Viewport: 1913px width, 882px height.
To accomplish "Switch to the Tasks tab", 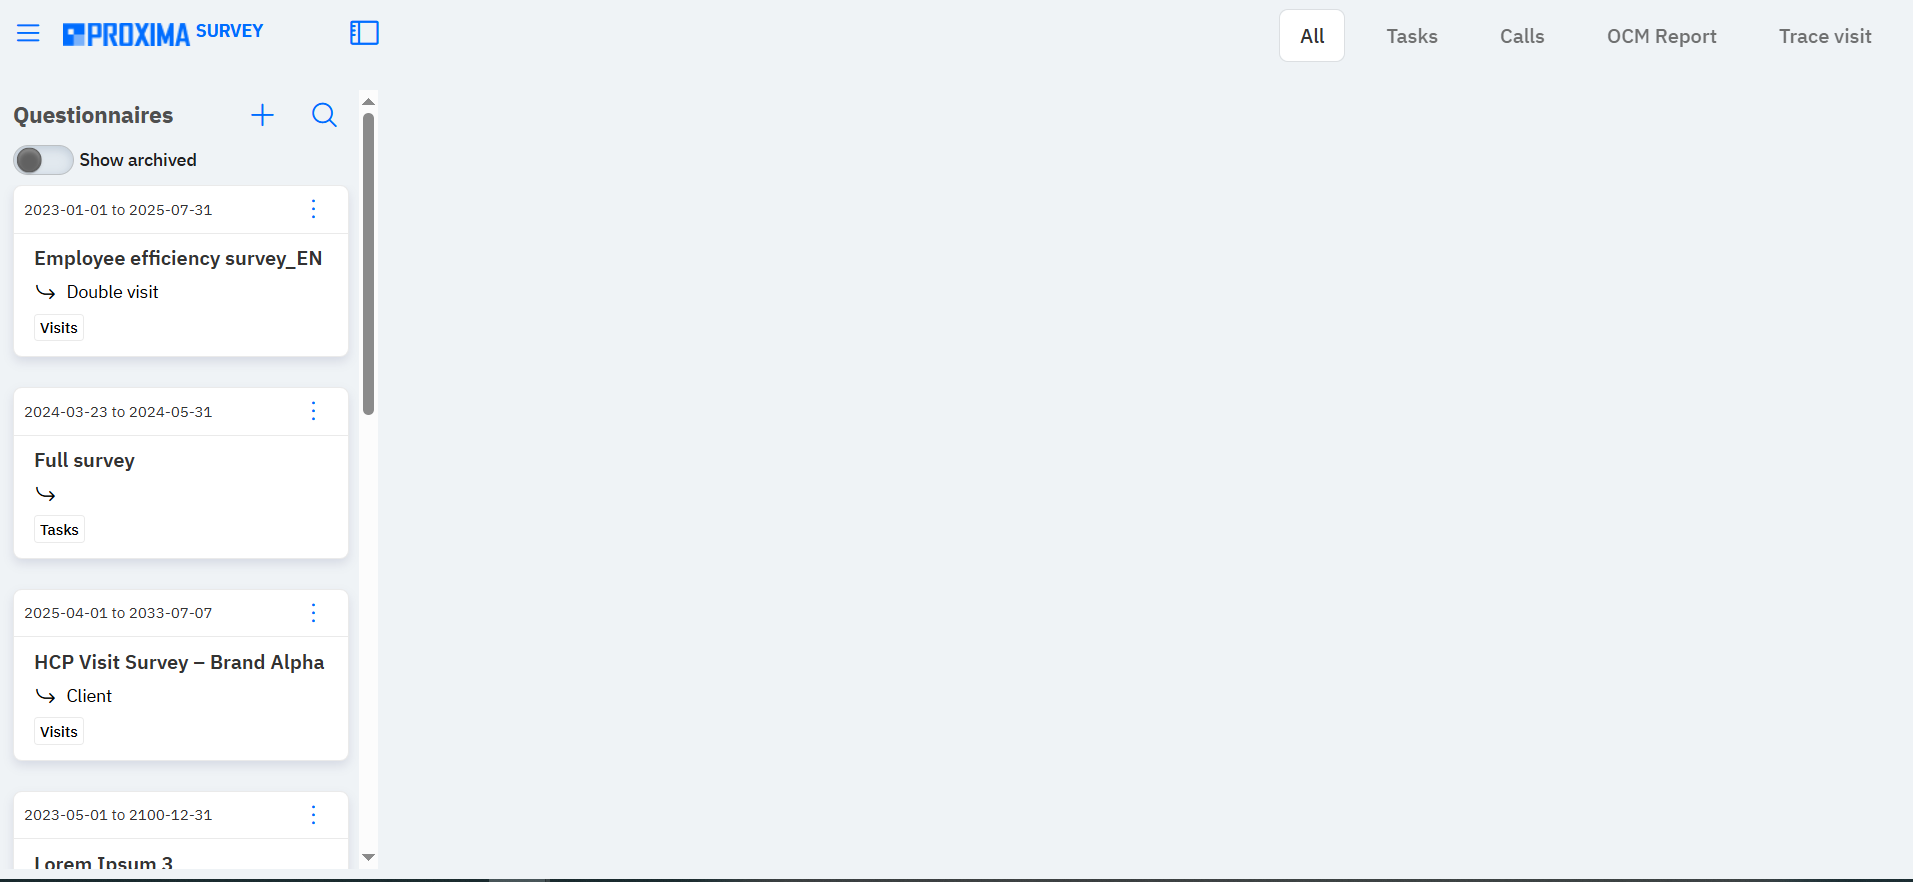I will click(x=1411, y=36).
